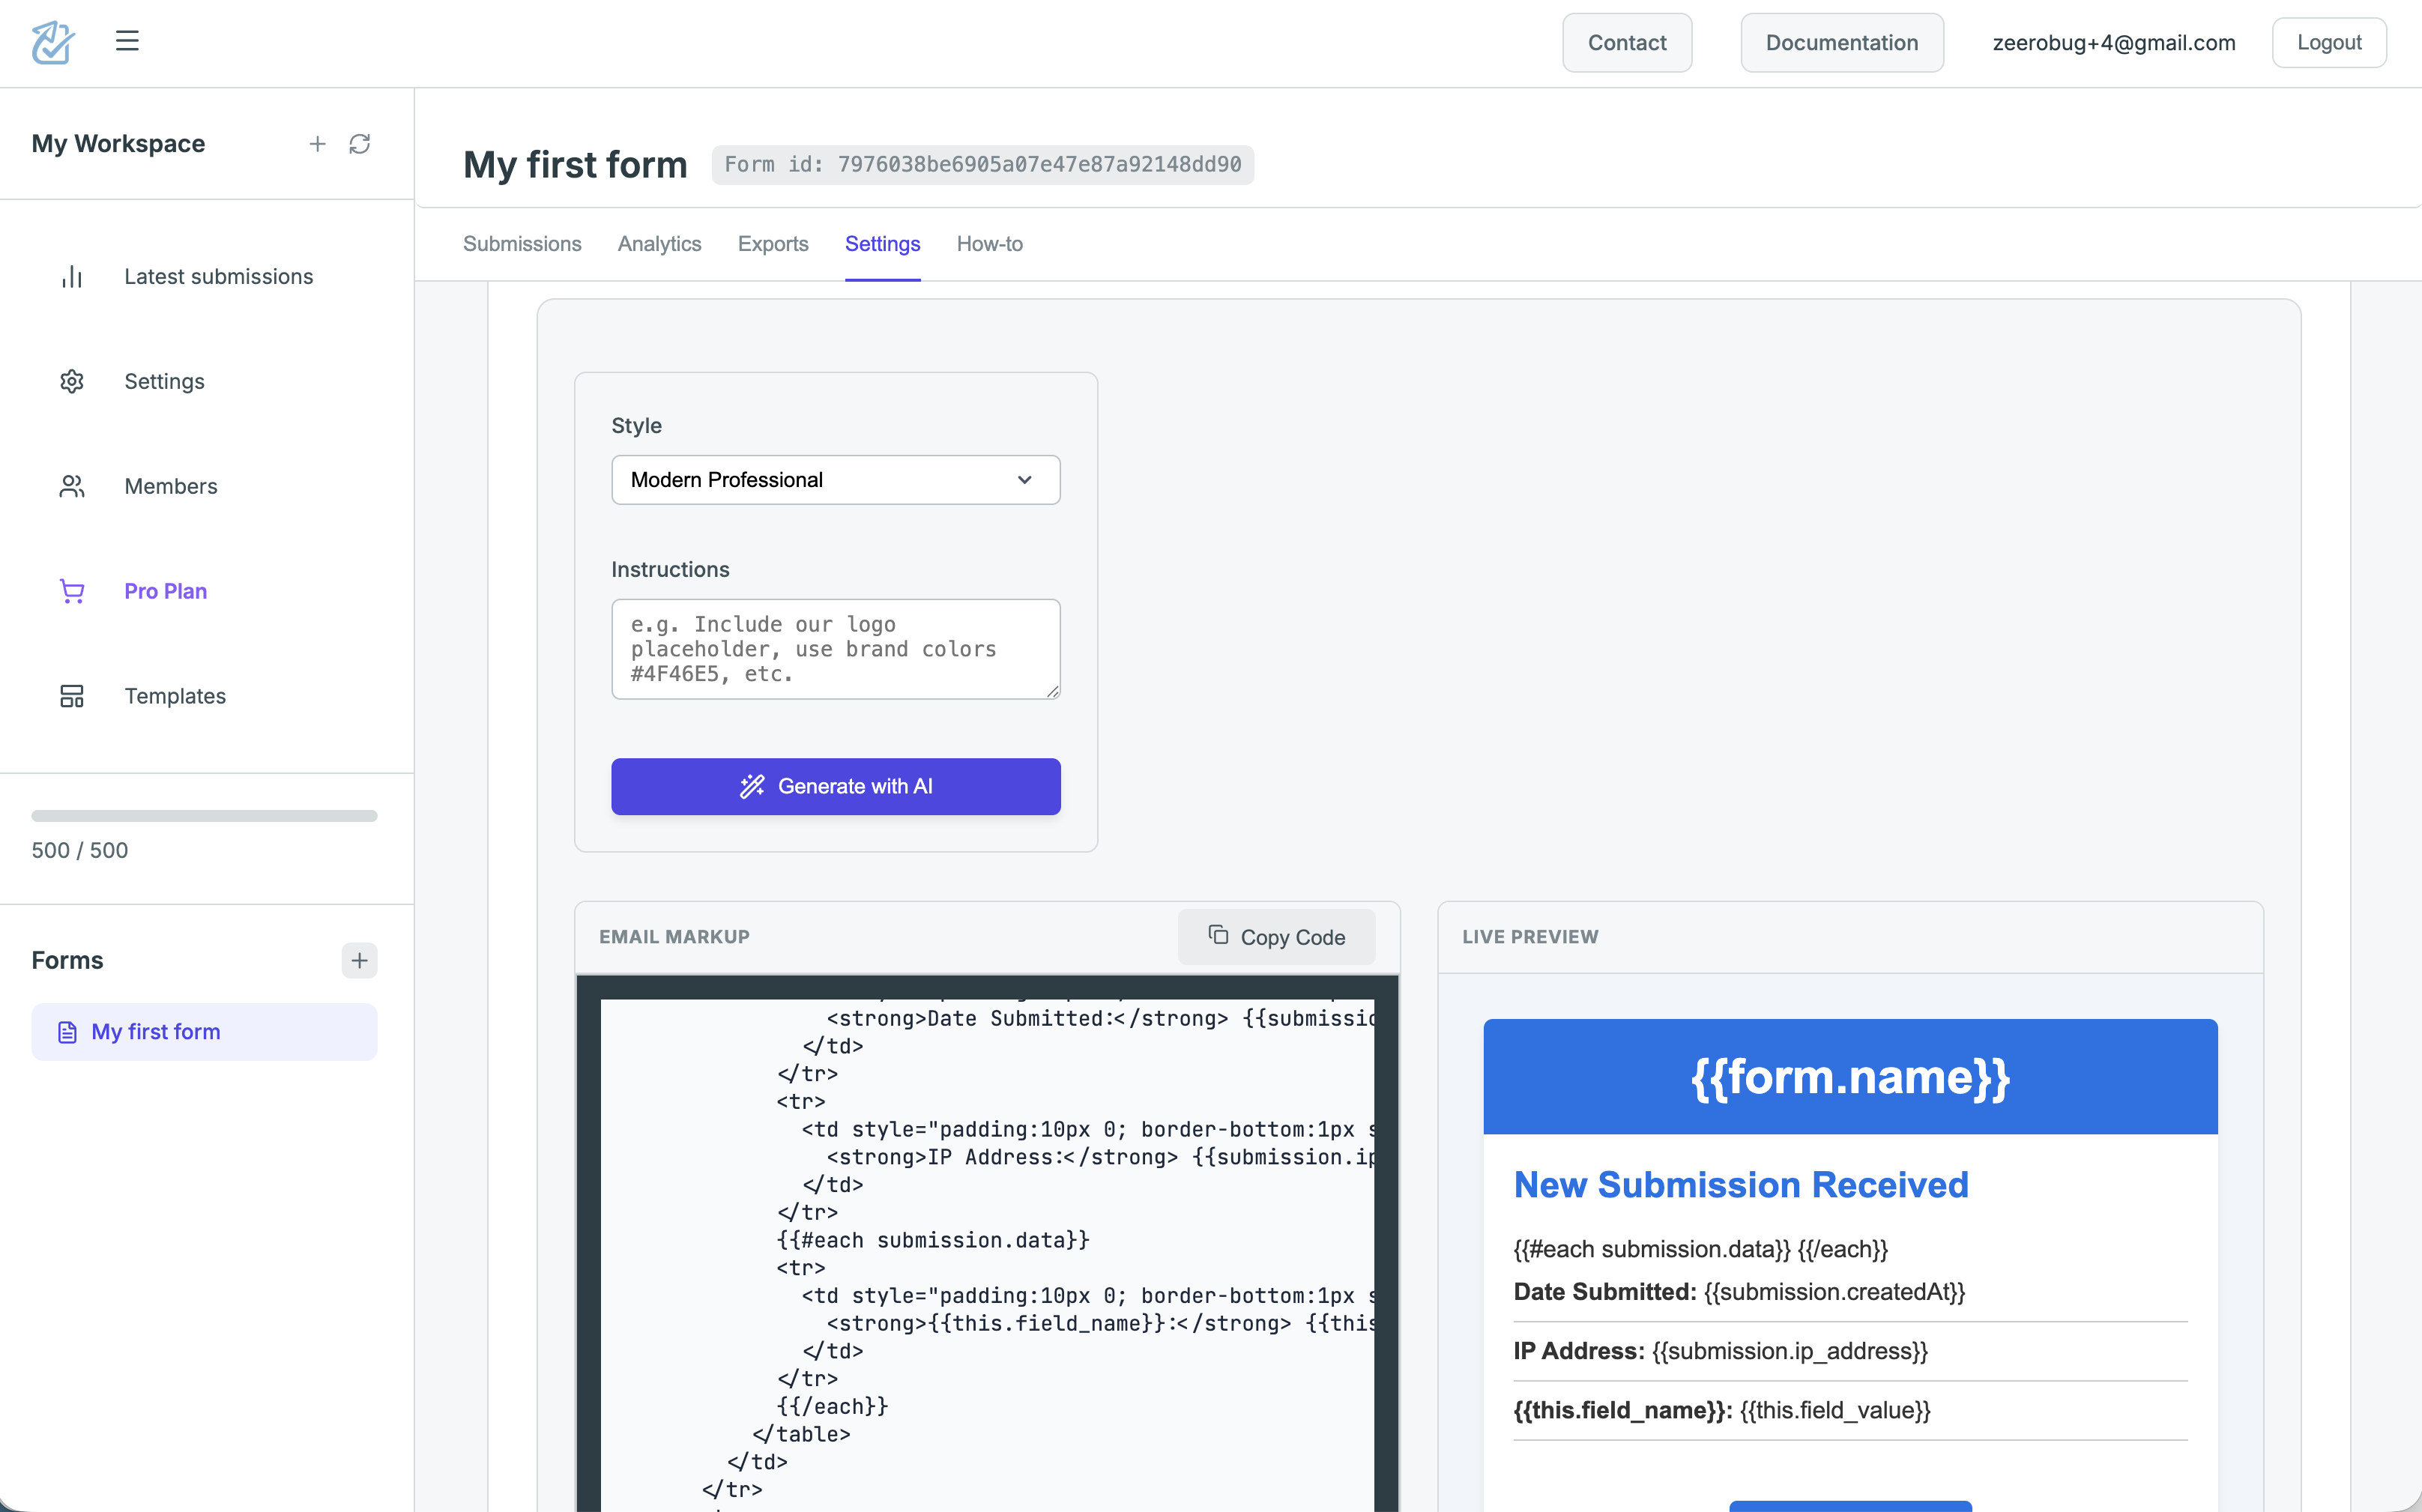The height and width of the screenshot is (1512, 2422).
Task: Open the How-to tab
Action: [x=989, y=245]
